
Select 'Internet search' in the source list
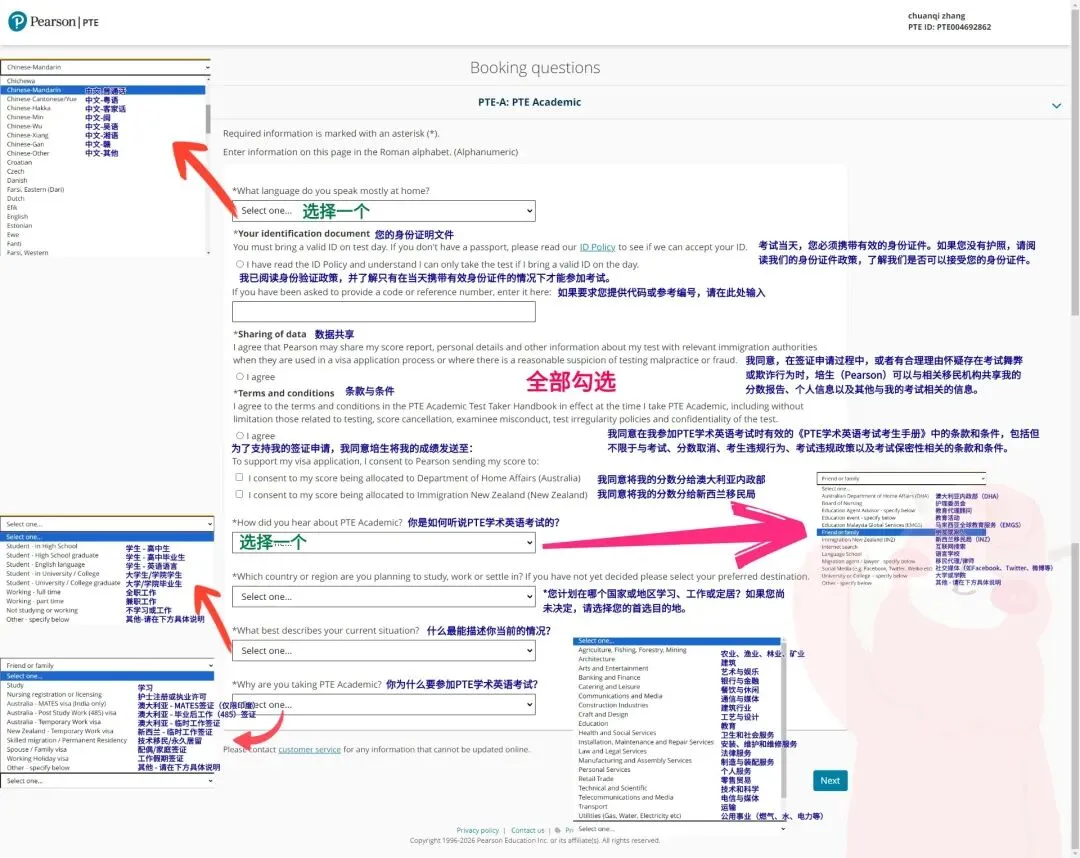[x=840, y=547]
